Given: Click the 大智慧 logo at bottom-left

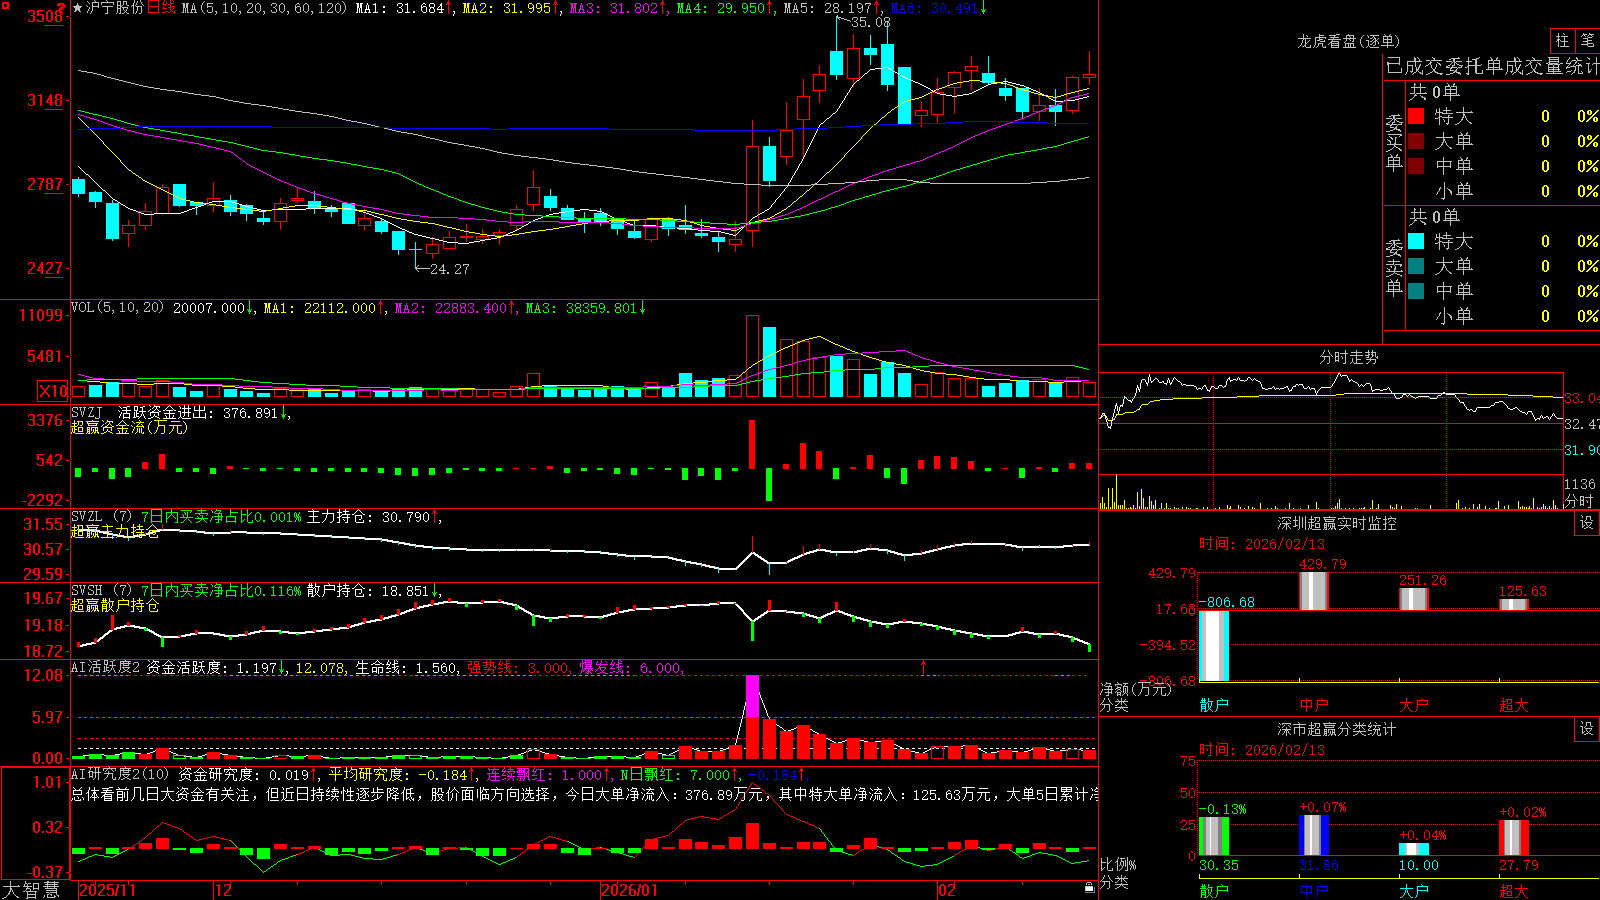Looking at the screenshot, I should point(31,890).
